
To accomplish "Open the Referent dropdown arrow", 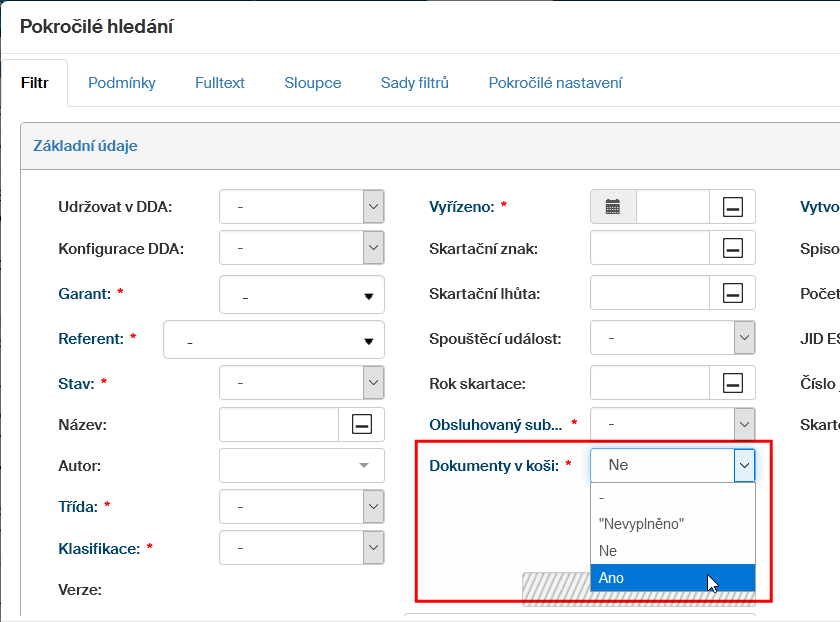I will pos(368,341).
